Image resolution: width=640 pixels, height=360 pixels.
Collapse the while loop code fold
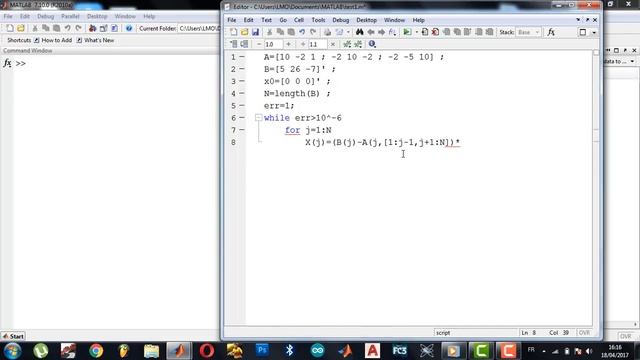coord(258,118)
